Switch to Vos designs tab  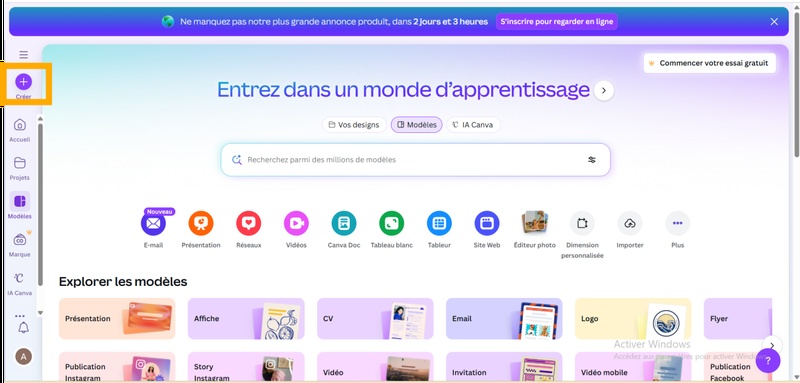pyautogui.click(x=354, y=124)
